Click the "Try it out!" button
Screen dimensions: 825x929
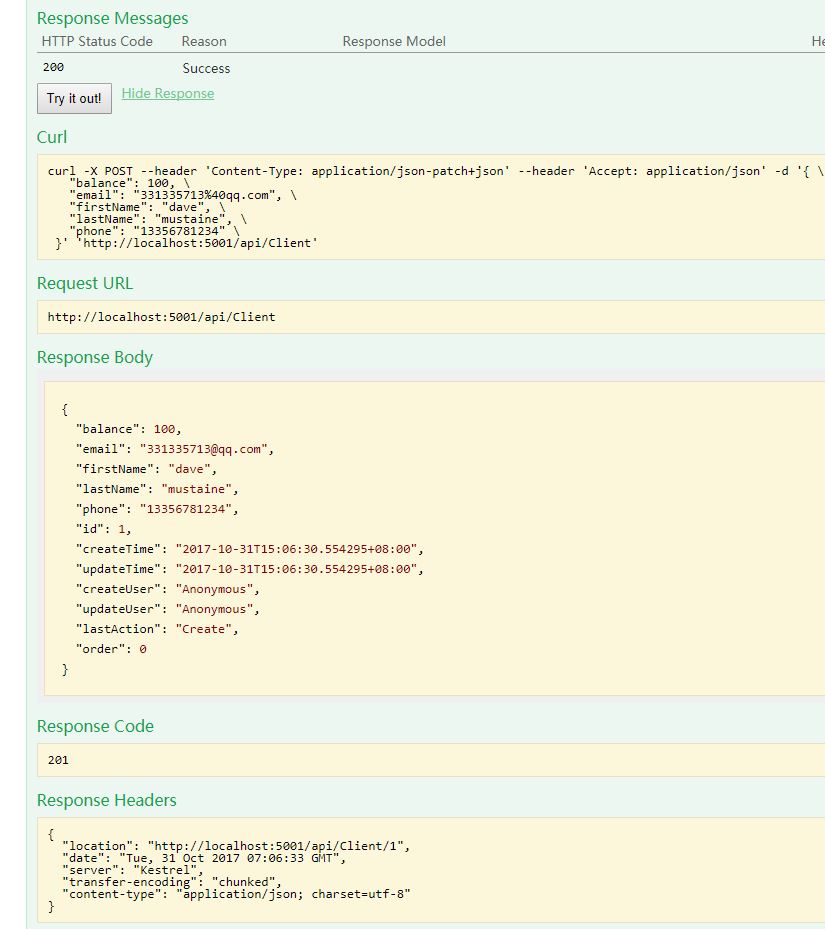(74, 98)
